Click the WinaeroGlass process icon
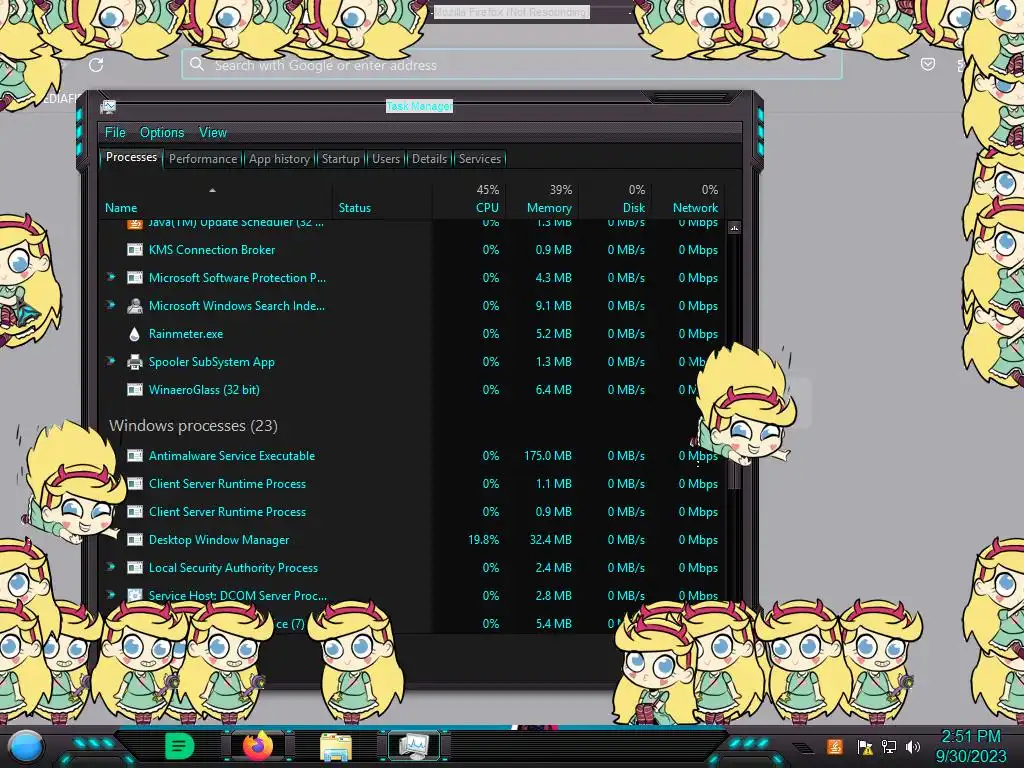 [135, 390]
